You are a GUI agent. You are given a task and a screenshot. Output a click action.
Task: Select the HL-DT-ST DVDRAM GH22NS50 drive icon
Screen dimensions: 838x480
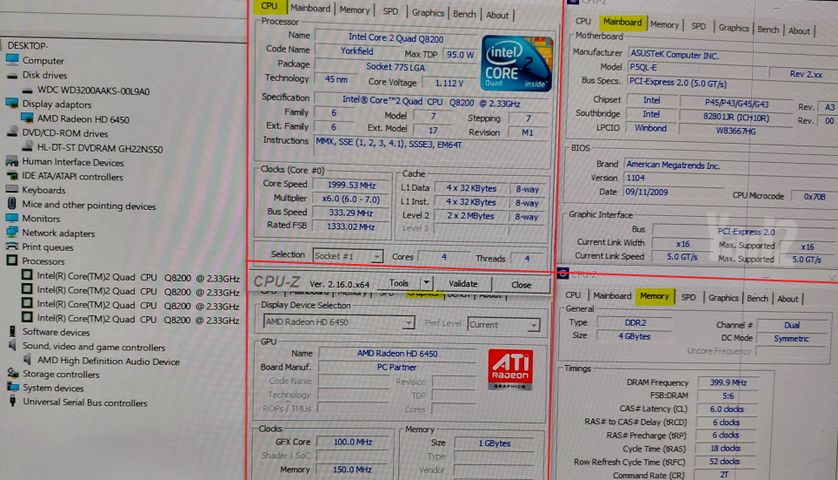[x=27, y=148]
